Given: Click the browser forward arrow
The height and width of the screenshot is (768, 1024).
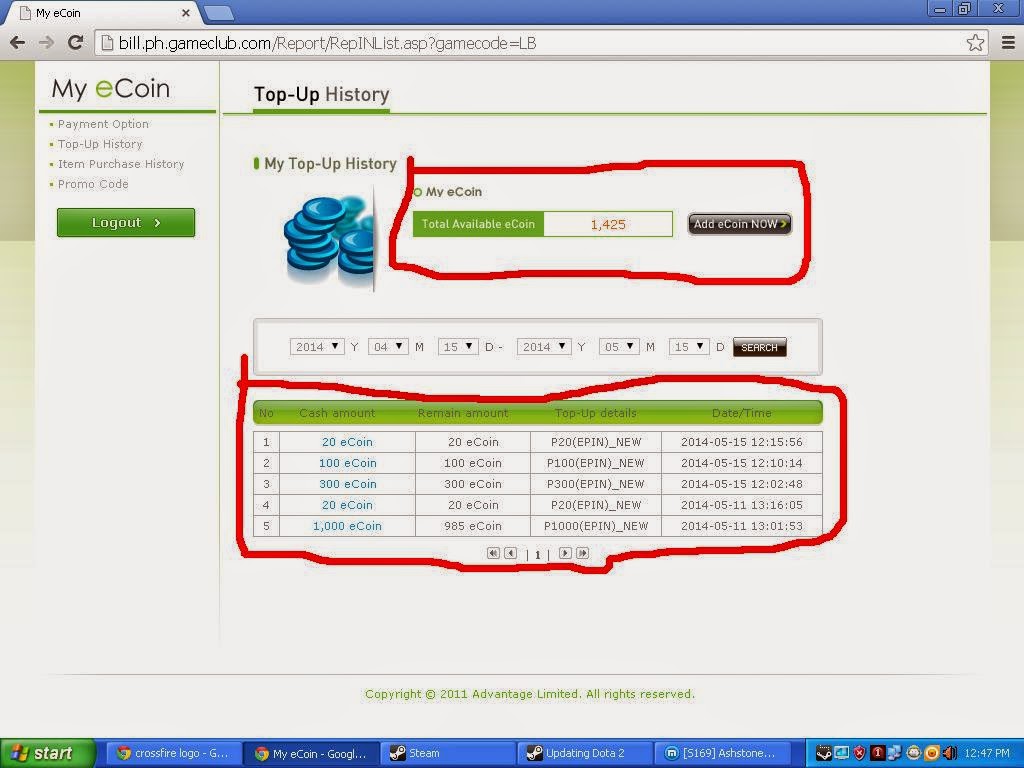Looking at the screenshot, I should (x=46, y=43).
